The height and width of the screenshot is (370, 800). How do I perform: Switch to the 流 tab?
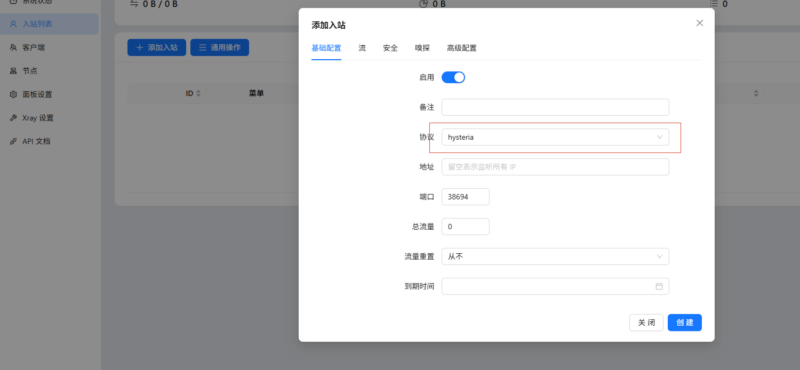coord(362,48)
